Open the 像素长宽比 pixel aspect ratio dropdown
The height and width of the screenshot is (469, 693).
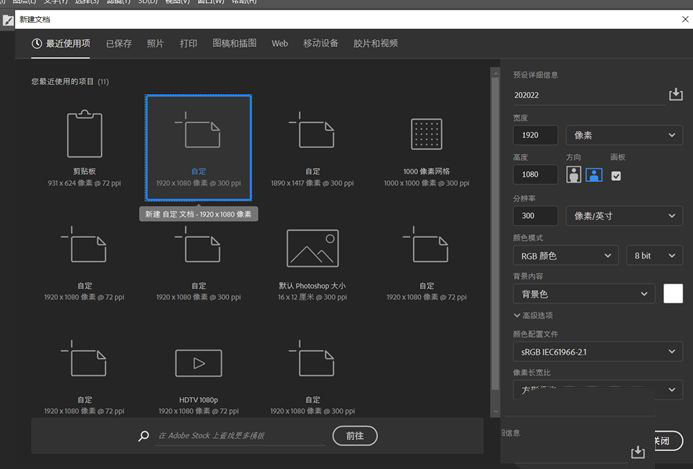pyautogui.click(x=598, y=390)
